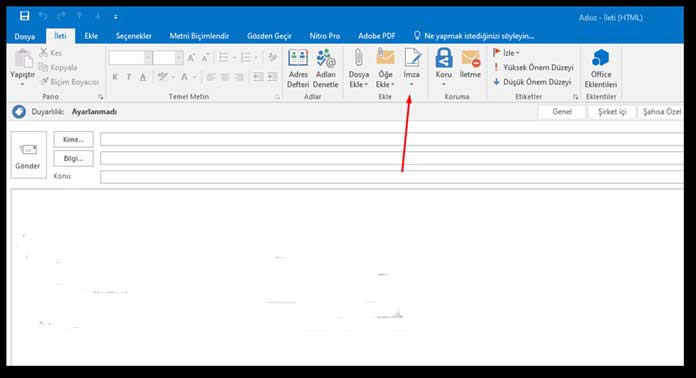
Task: Toggle the bold K formatting button
Action: pos(115,77)
